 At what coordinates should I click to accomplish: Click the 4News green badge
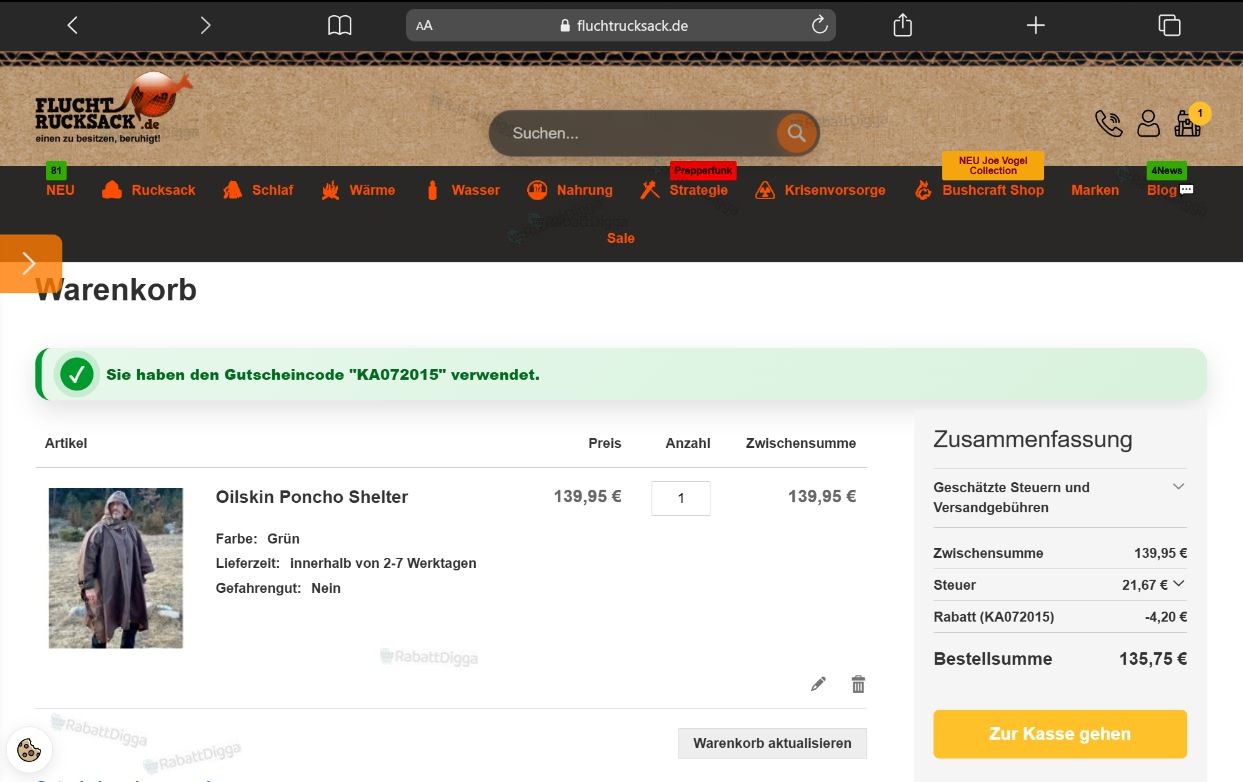pos(1167,171)
